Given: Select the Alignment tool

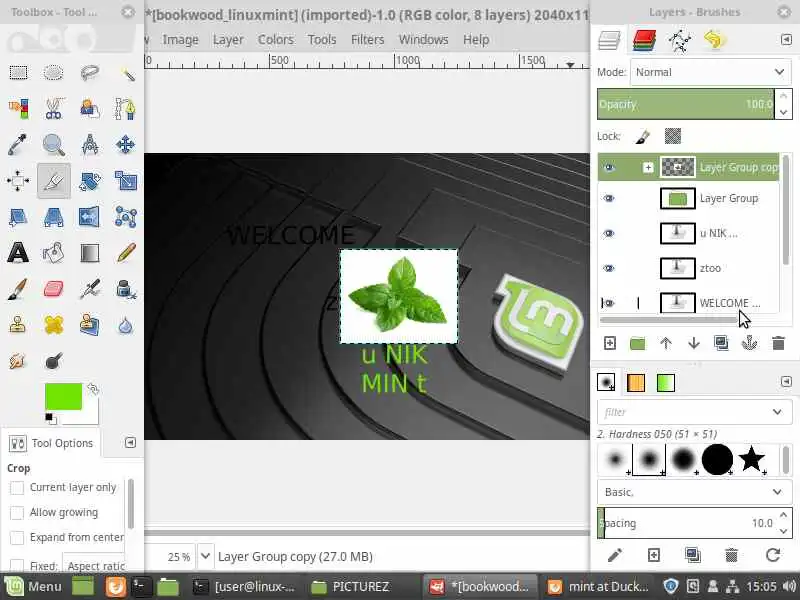Looking at the screenshot, I should click(x=18, y=181).
